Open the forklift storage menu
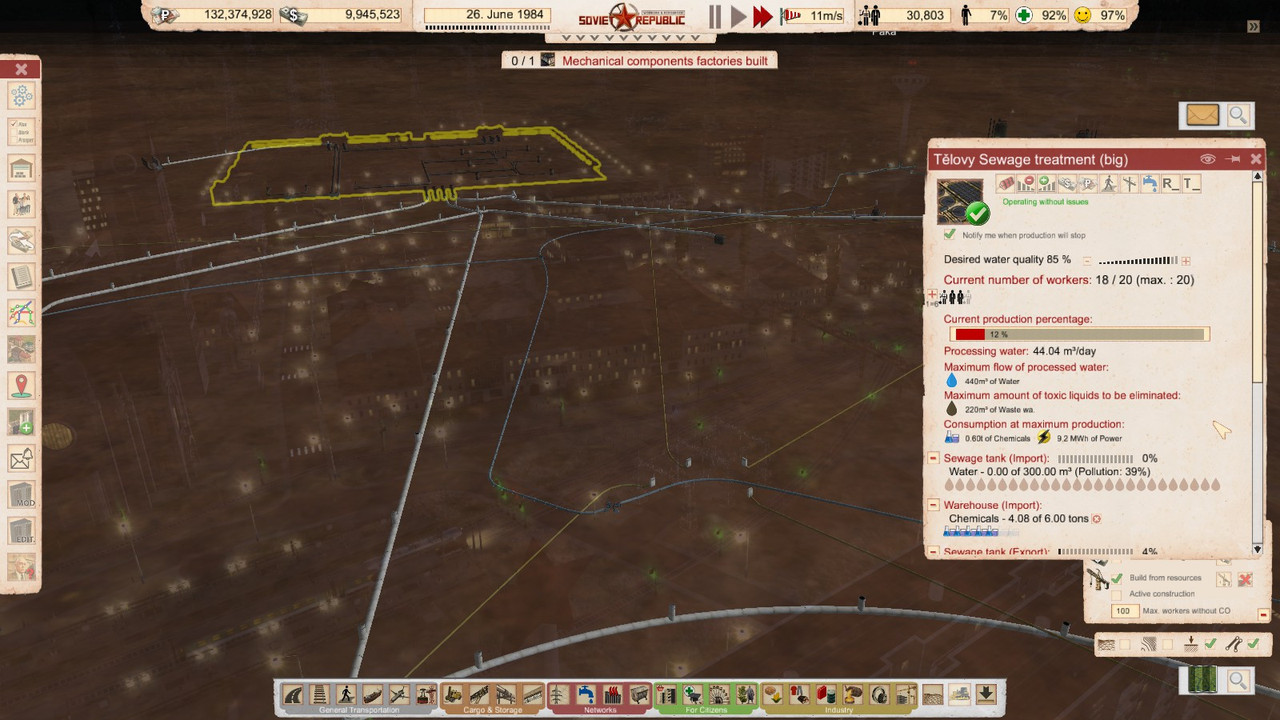This screenshot has width=1280, height=720. (453, 694)
